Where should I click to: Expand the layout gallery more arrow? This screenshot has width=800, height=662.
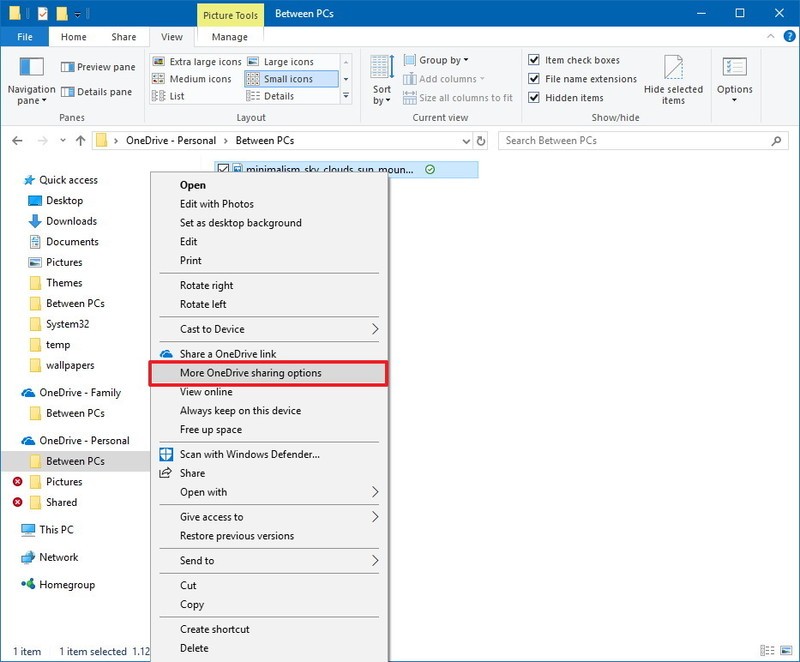(346, 95)
